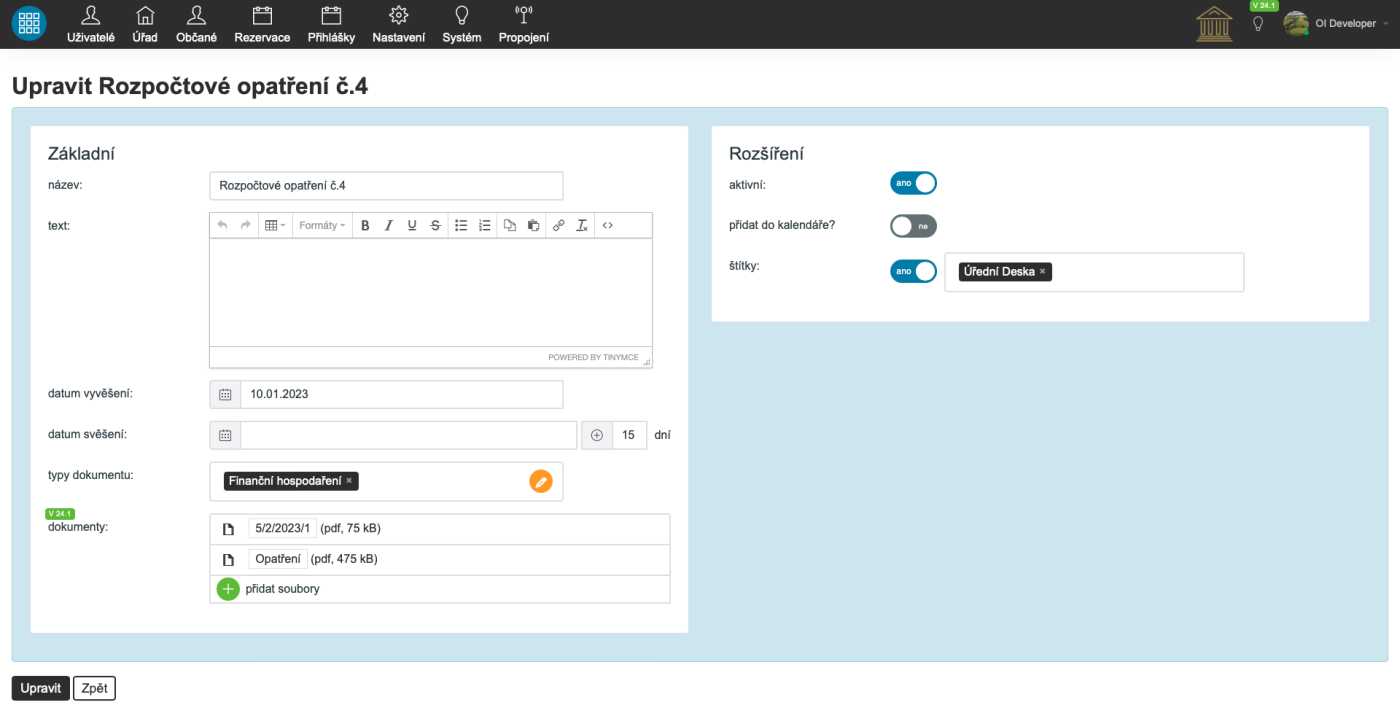Click the datum vyvěšení date field
1400x724 pixels.
point(402,394)
